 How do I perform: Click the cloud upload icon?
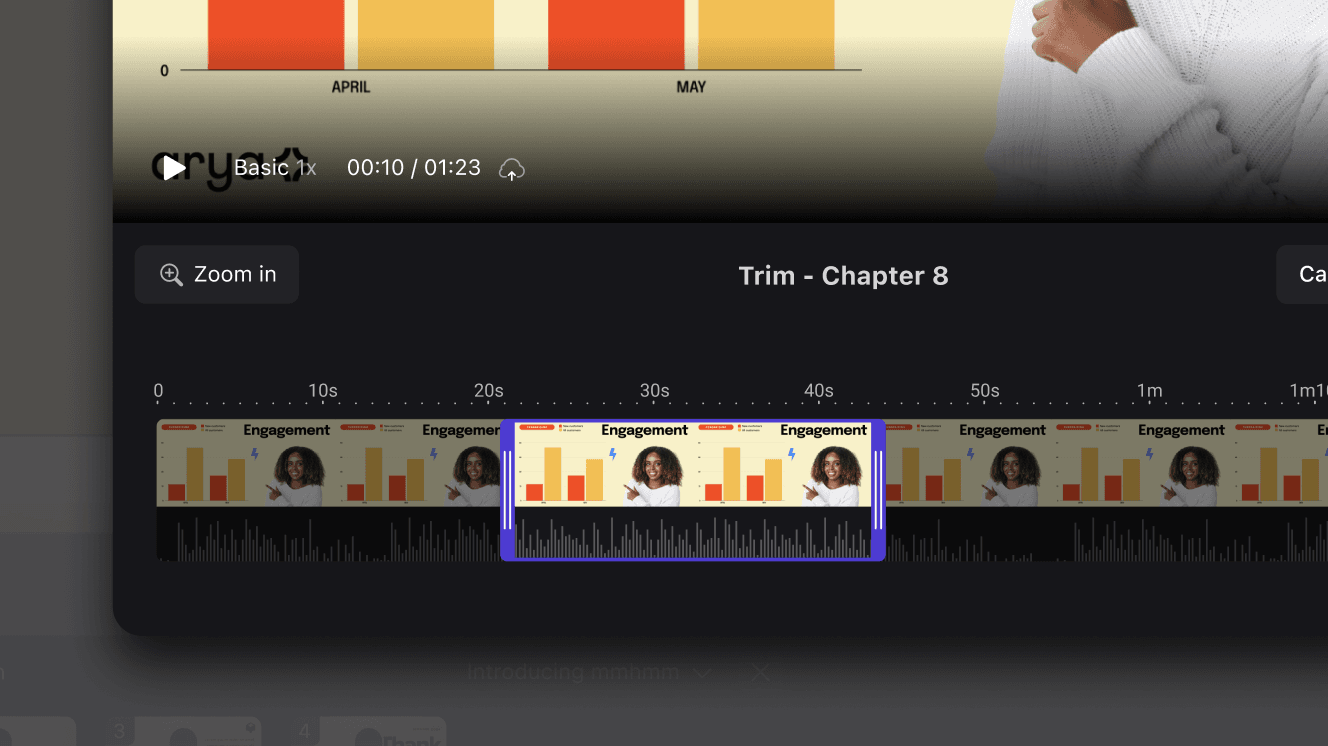(511, 170)
